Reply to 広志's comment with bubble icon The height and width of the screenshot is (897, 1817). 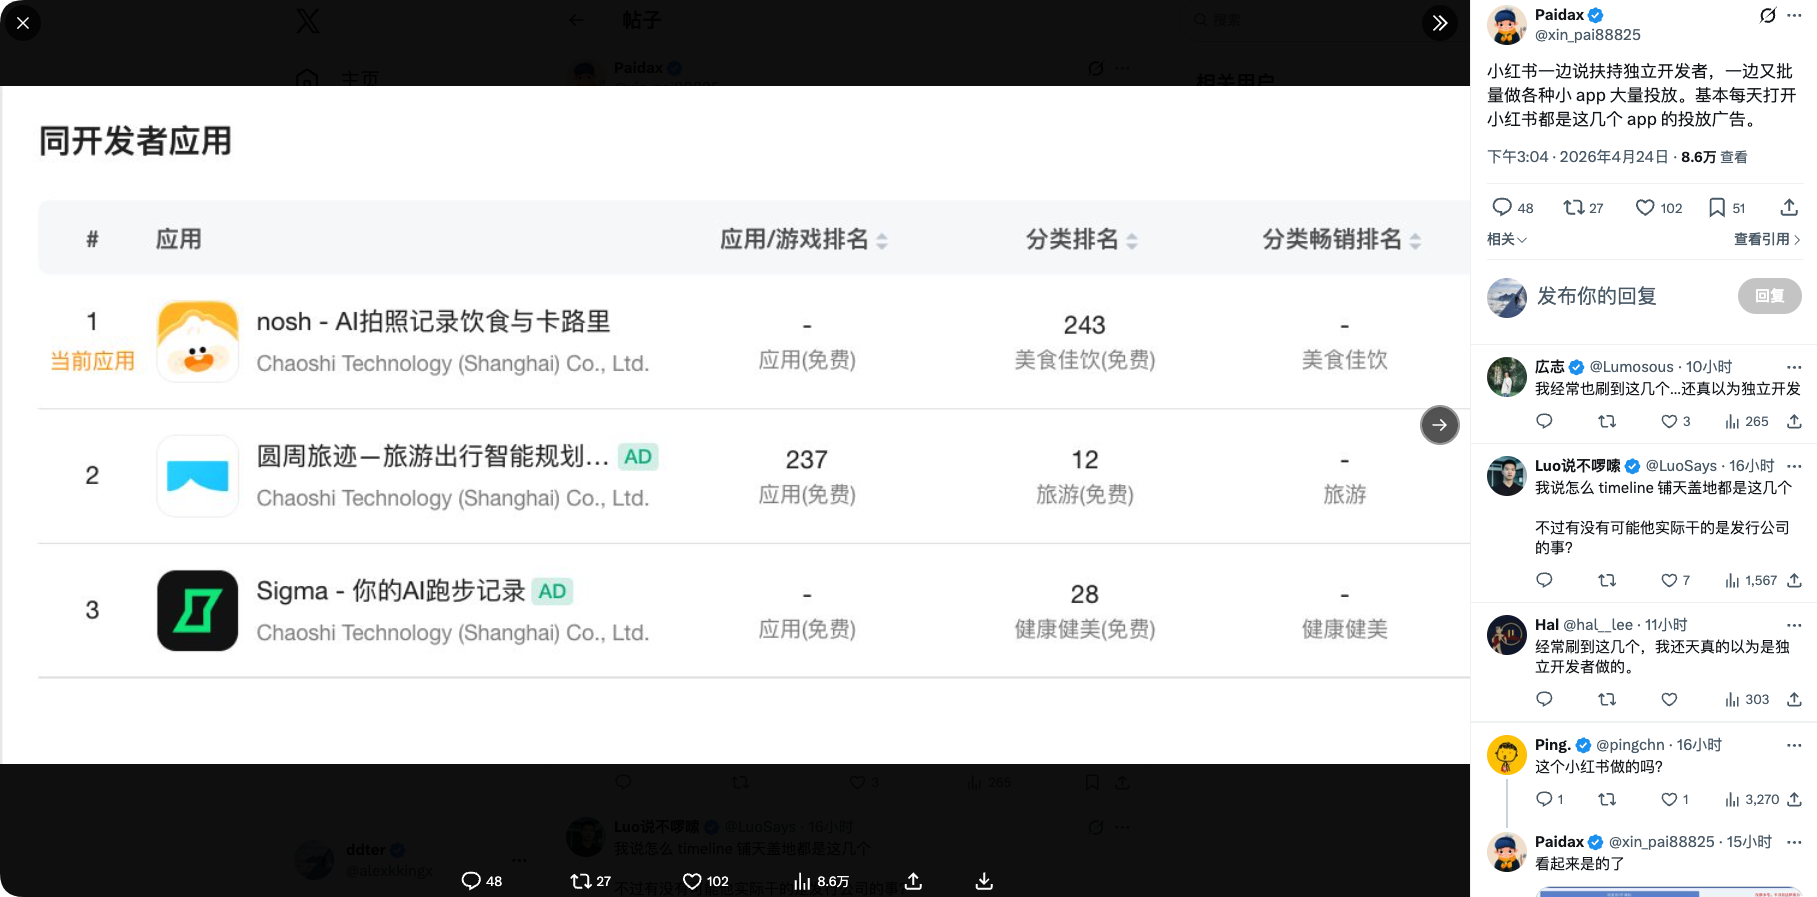coord(1544,421)
